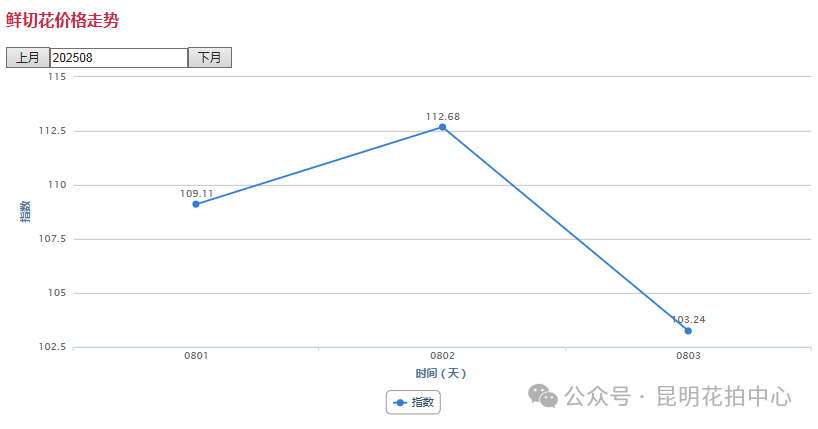This screenshot has height=429, width=818.
Task: Click the 0801 x-axis date label
Action: (196, 356)
